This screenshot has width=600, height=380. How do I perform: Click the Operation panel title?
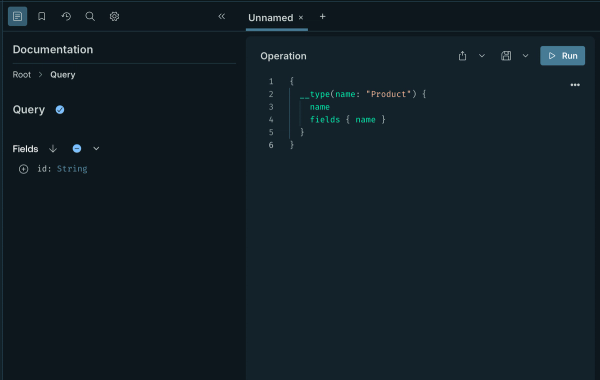tap(283, 56)
